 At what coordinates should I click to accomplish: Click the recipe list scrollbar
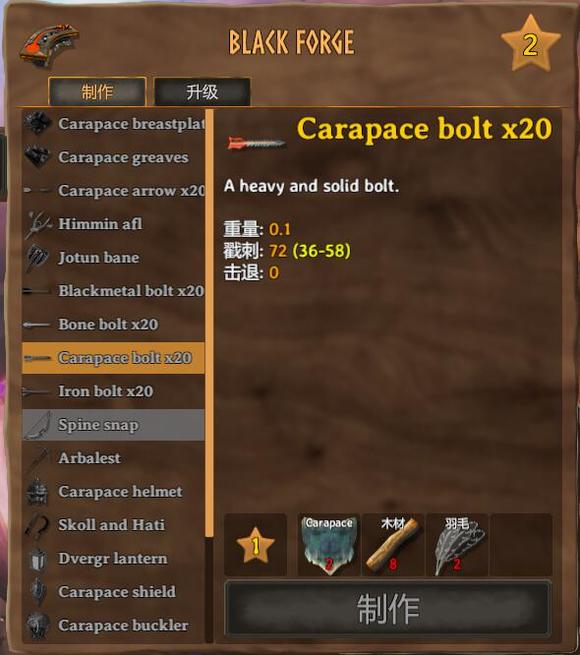click(209, 323)
